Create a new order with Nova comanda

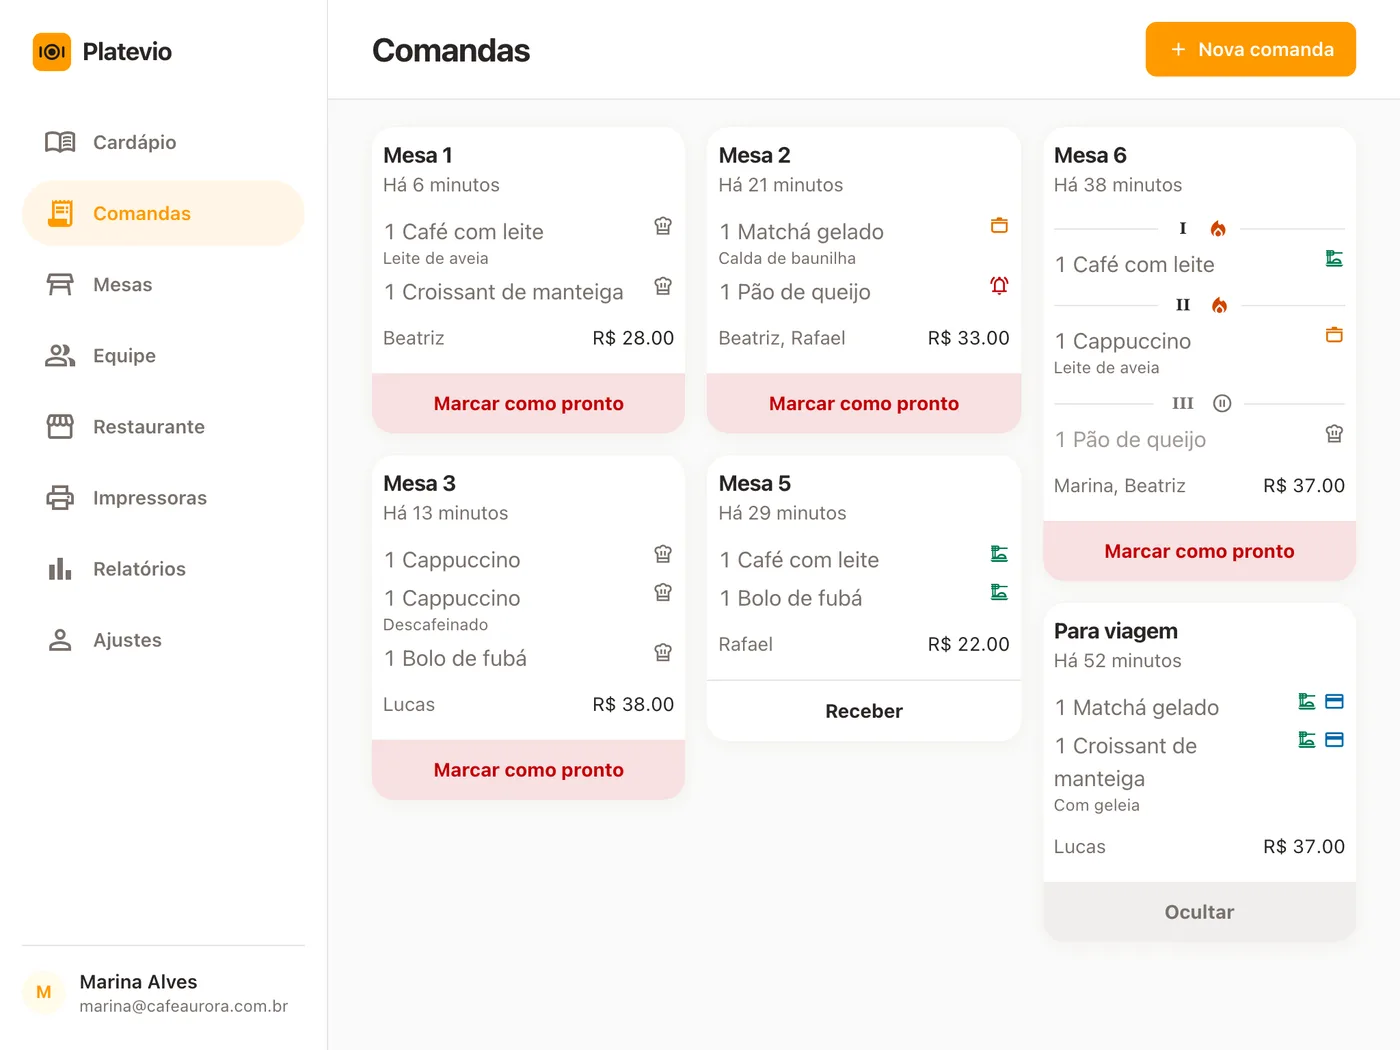tap(1250, 49)
